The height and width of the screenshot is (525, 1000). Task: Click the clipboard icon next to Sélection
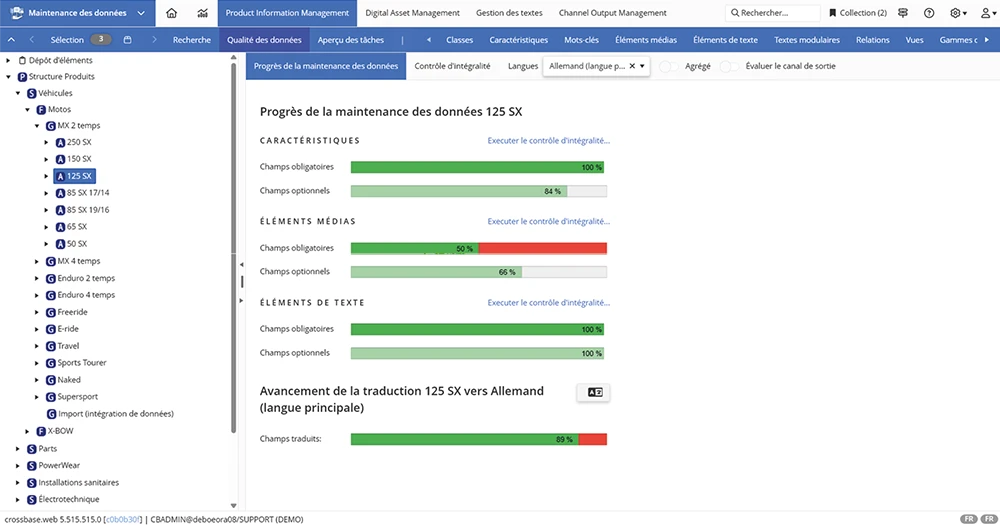[x=128, y=40]
